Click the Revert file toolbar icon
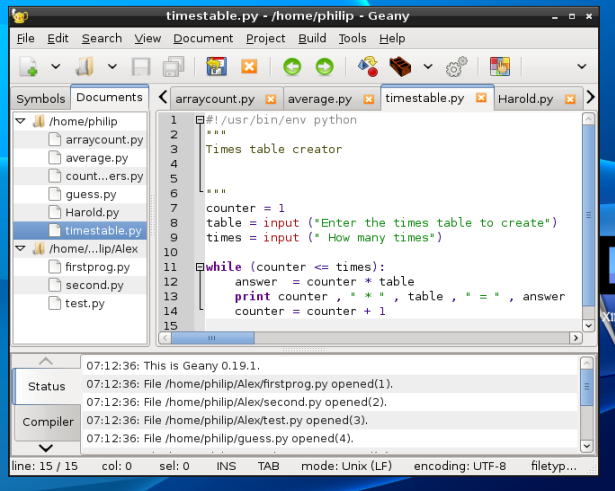Viewport: 615px width, 491px height. [x=217, y=67]
